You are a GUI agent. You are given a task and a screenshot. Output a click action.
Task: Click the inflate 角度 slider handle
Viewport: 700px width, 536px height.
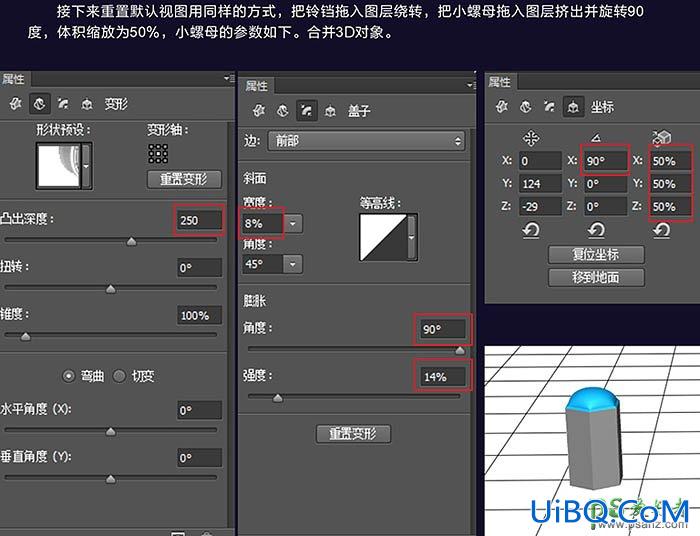(x=460, y=350)
